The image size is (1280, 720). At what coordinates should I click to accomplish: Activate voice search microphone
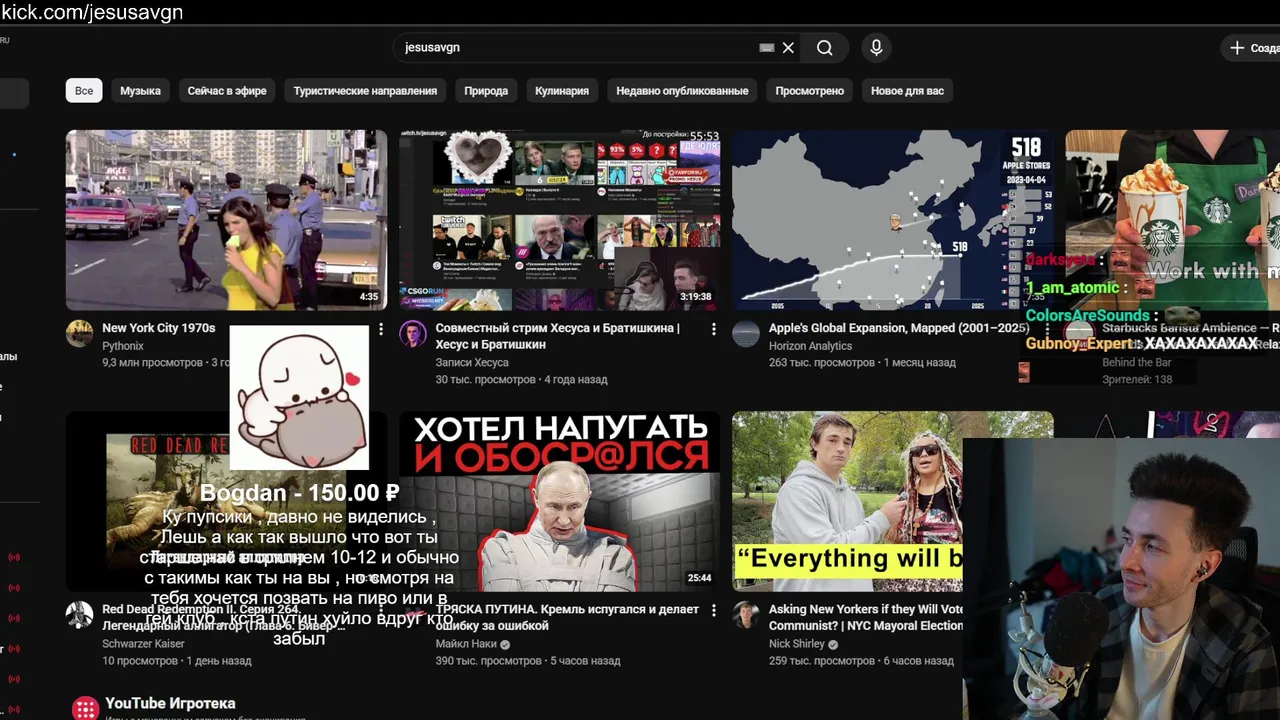tap(876, 48)
